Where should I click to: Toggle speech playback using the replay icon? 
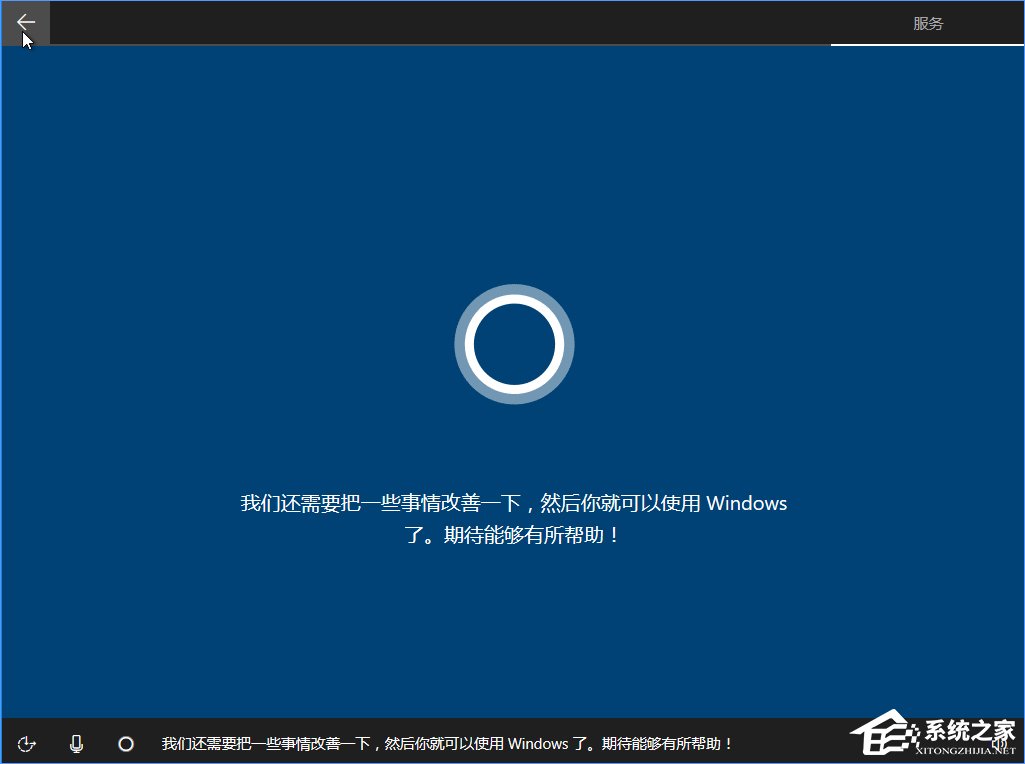tap(27, 743)
